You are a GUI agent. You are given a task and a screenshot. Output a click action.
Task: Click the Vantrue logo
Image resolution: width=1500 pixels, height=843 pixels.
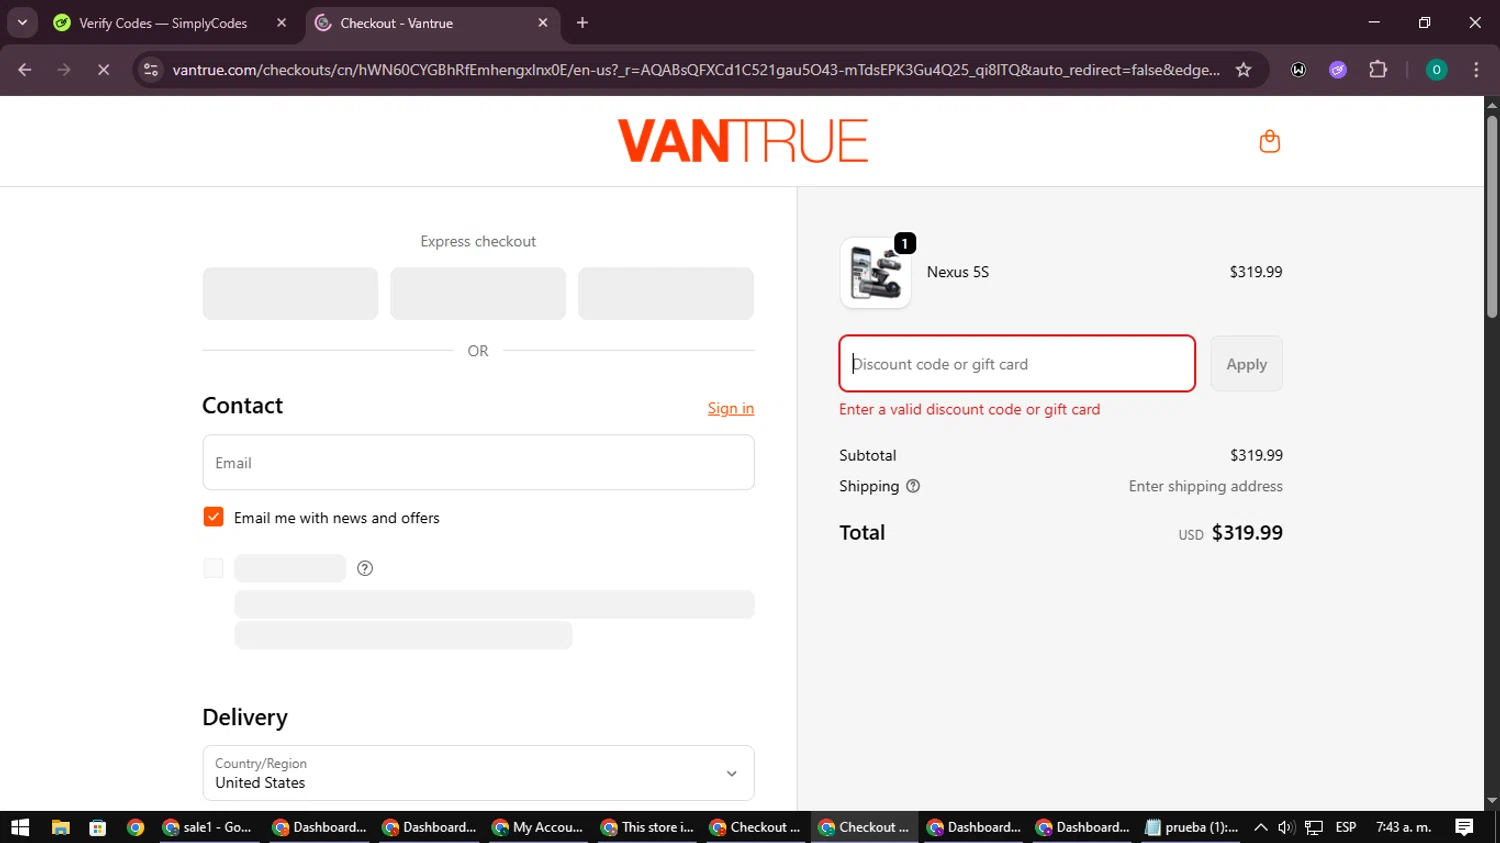(x=742, y=141)
